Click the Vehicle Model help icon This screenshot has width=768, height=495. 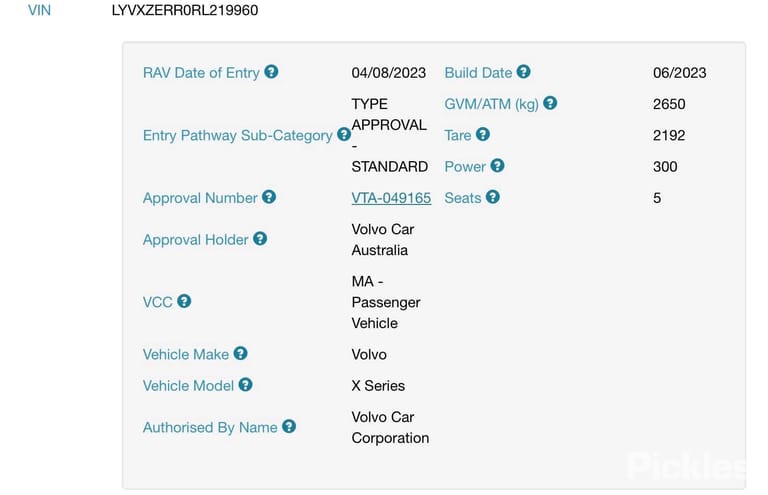point(245,385)
